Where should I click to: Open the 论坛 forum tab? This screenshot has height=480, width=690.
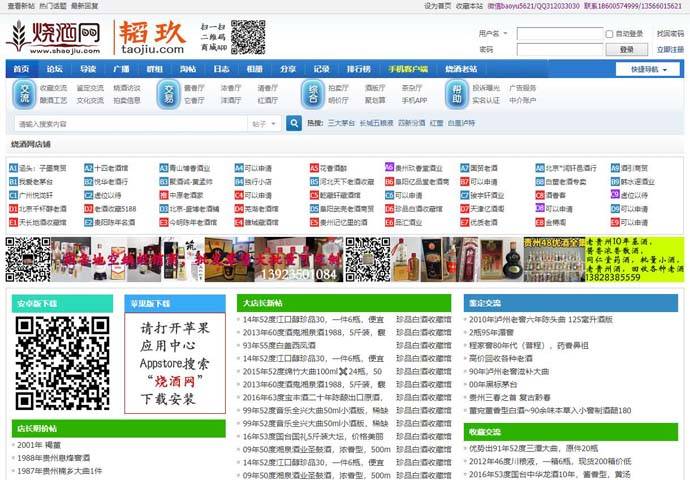tap(55, 69)
